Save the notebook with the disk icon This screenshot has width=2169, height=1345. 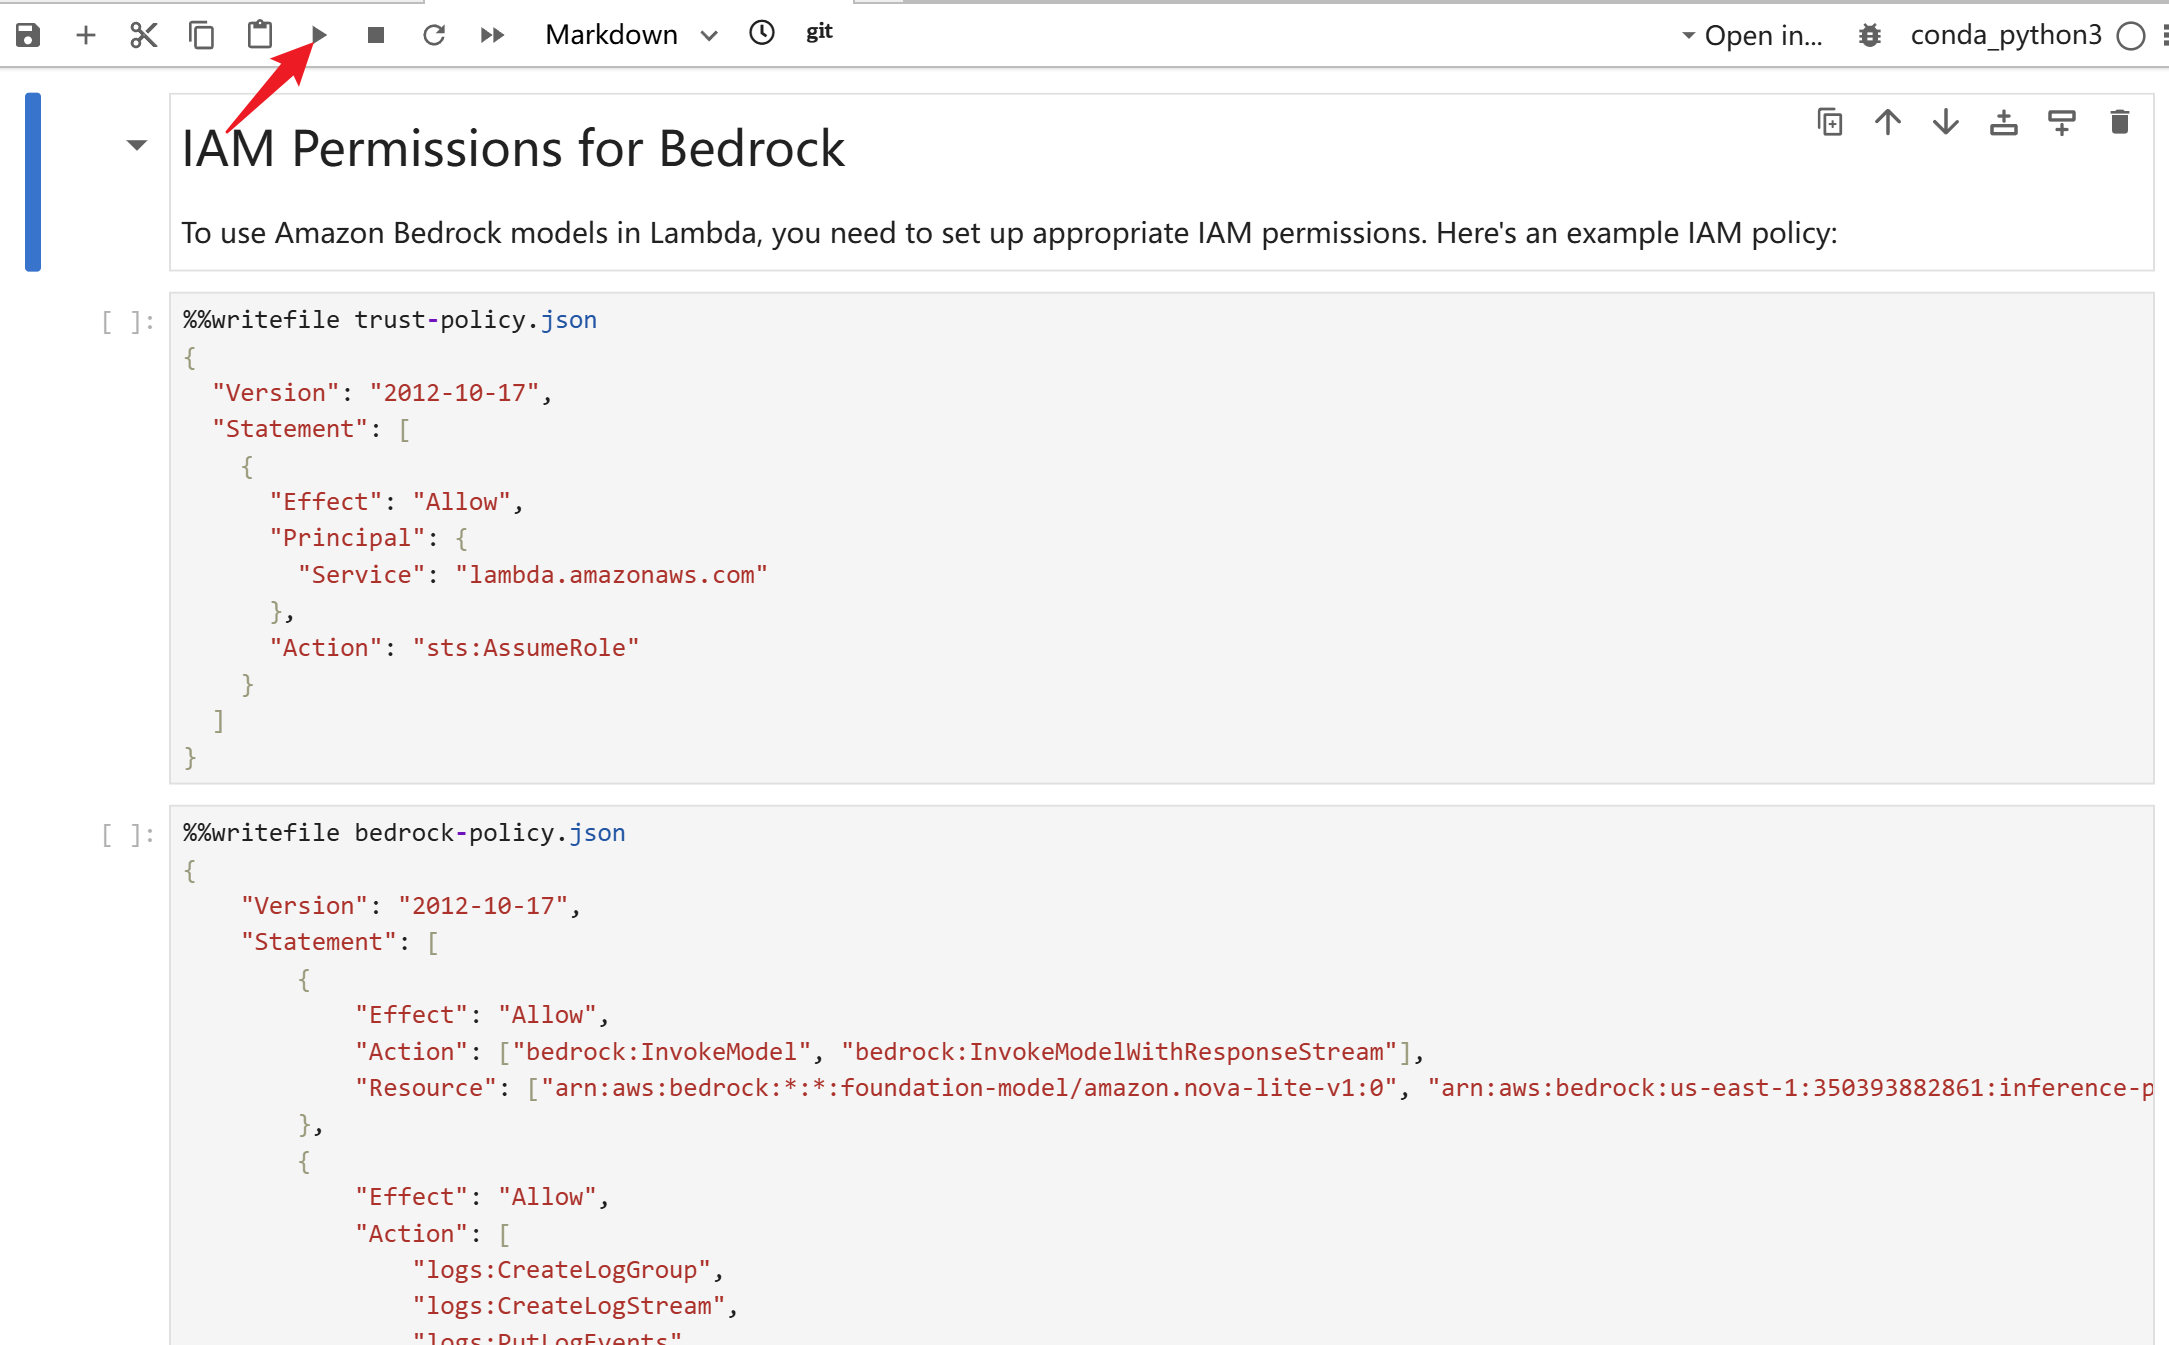[x=28, y=35]
